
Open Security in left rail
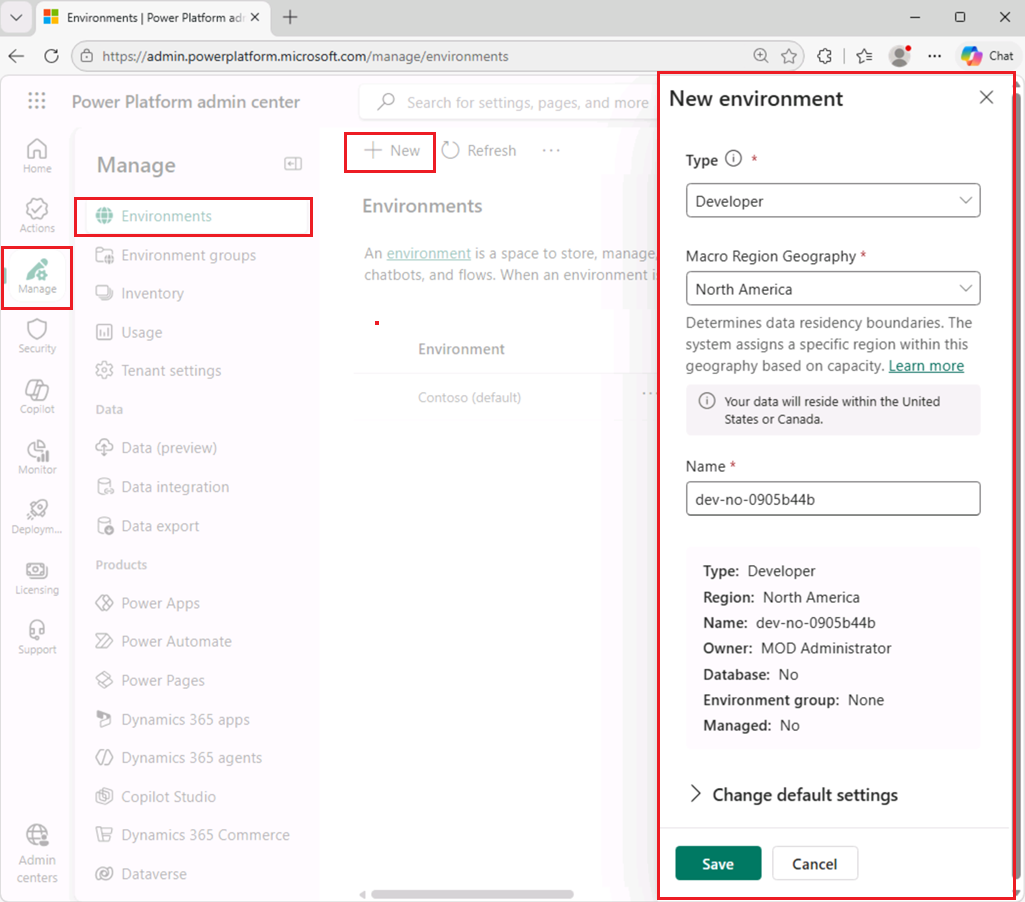coord(37,337)
